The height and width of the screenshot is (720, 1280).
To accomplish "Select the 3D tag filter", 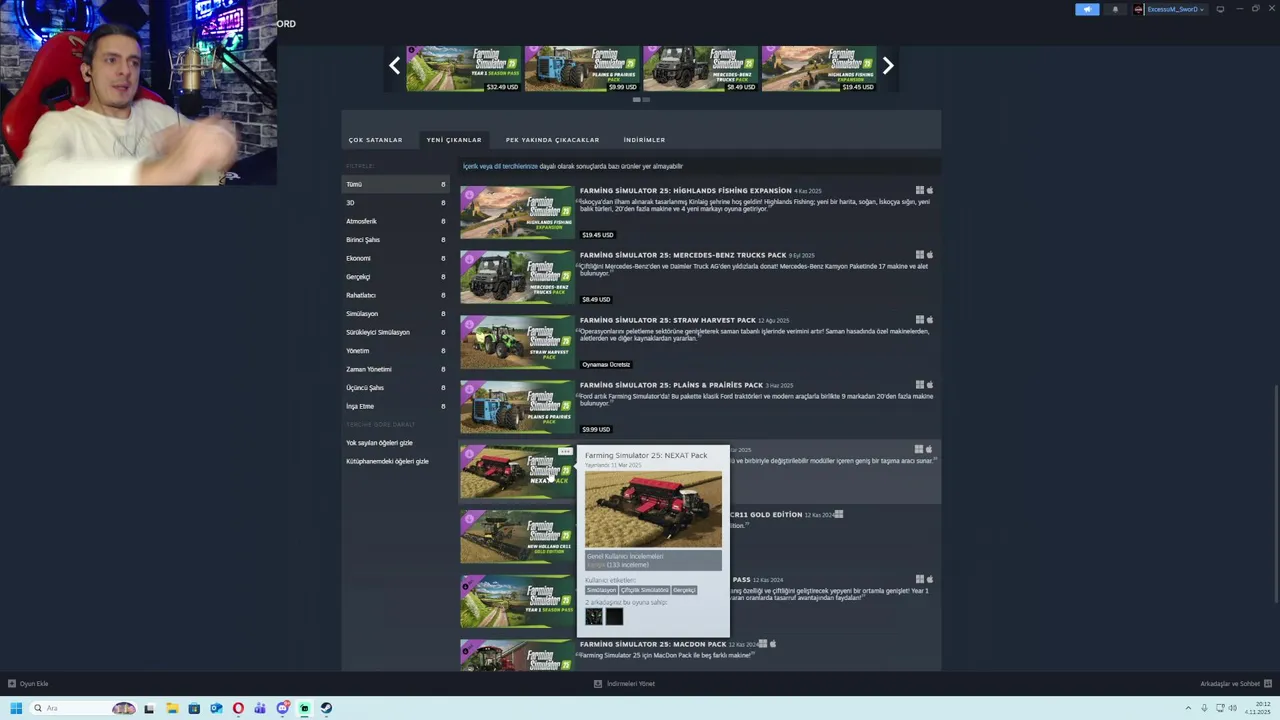I will [396, 203].
